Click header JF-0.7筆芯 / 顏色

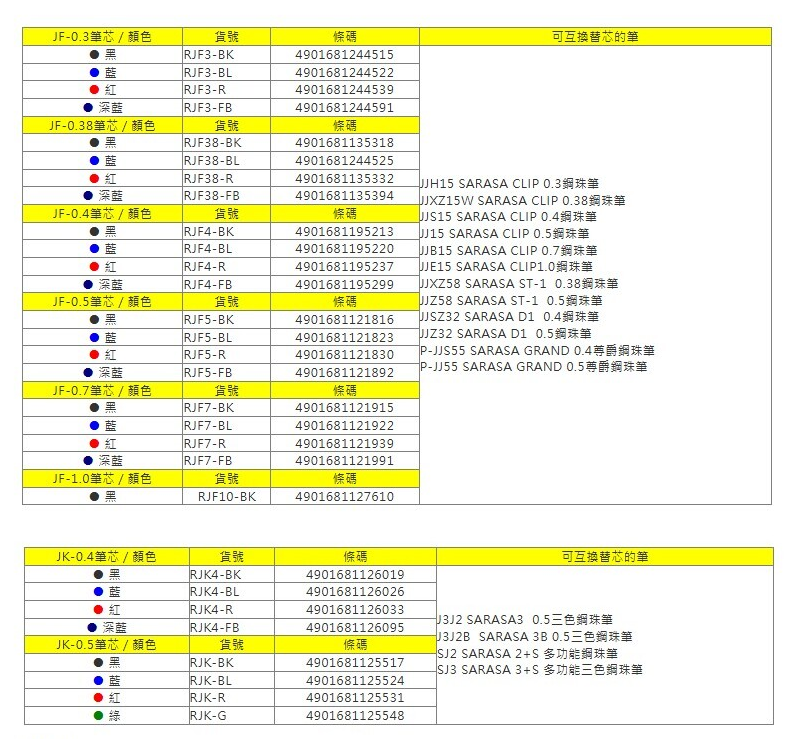click(x=102, y=391)
